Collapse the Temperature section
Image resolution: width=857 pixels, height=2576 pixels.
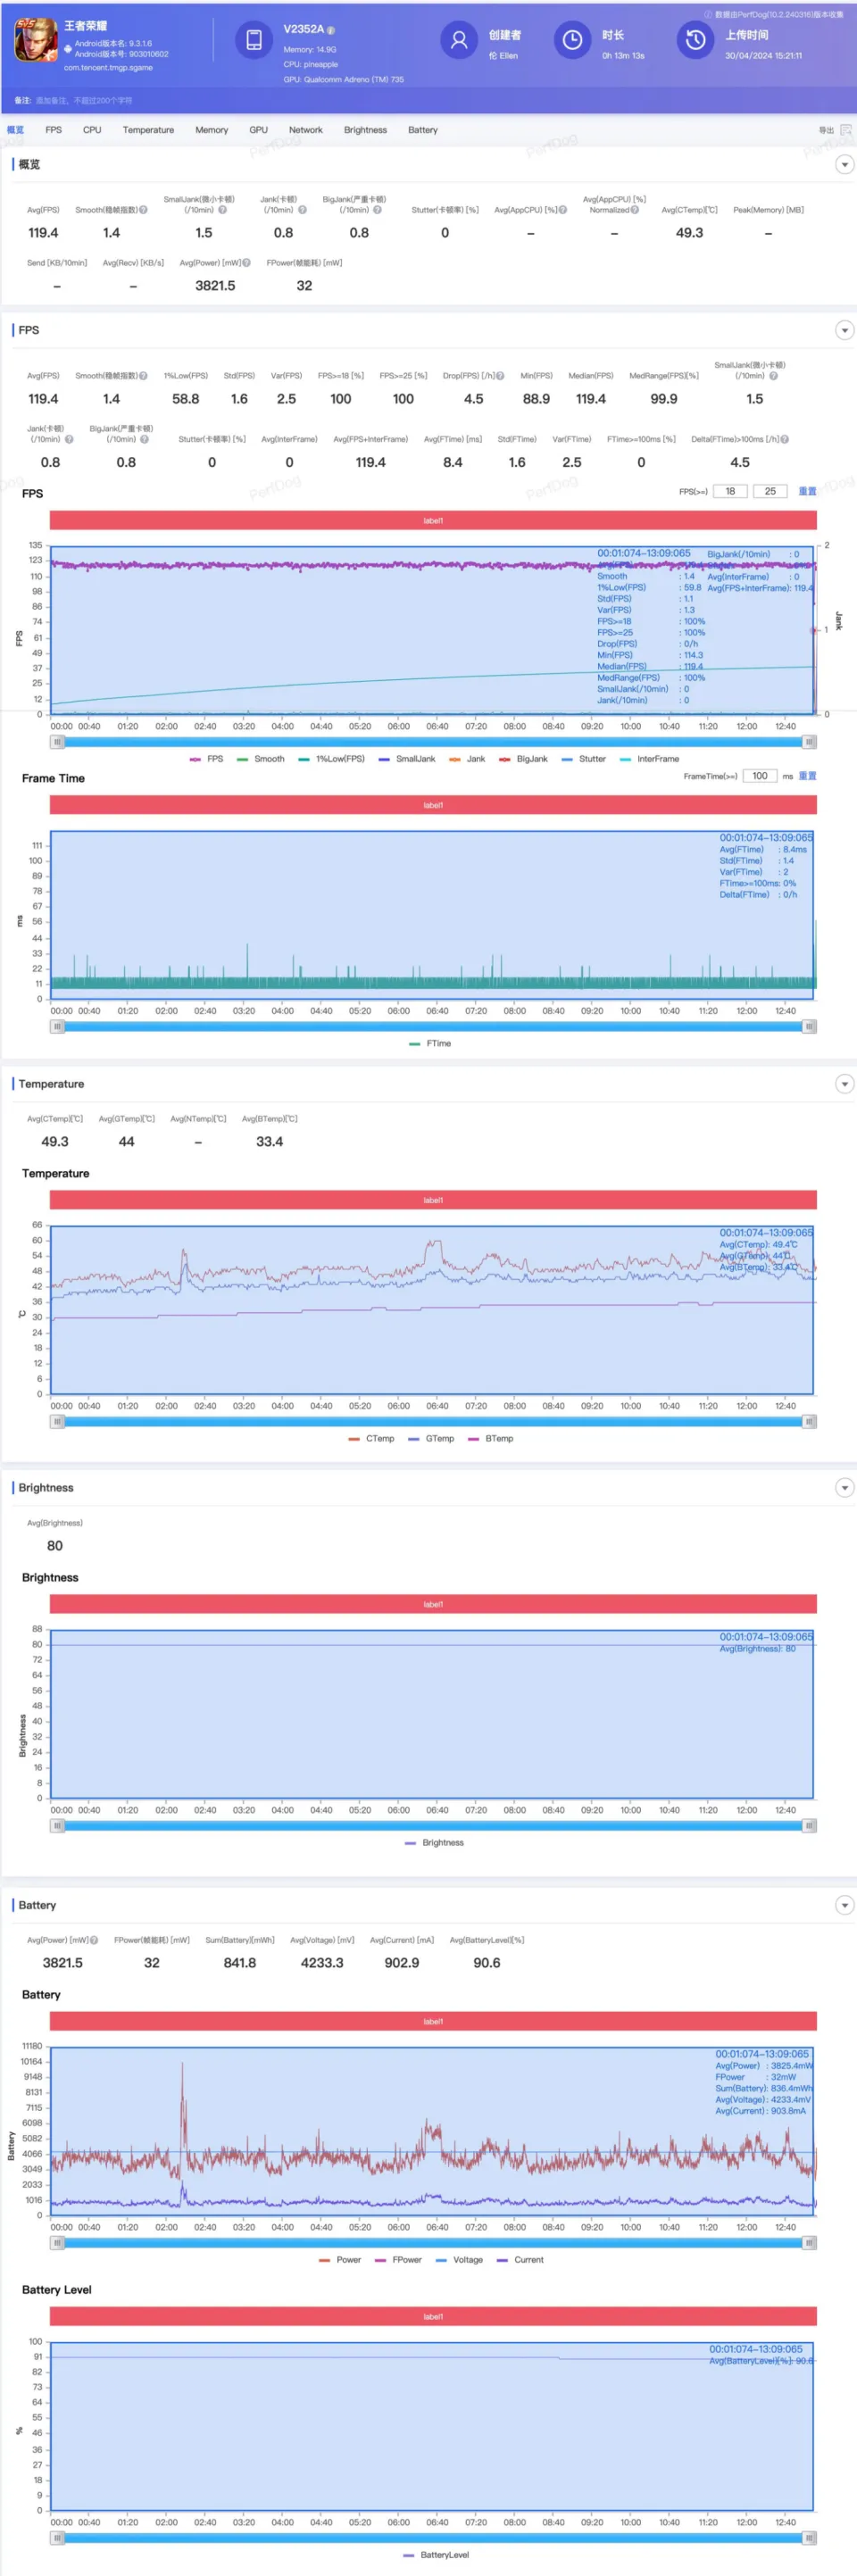coord(844,1084)
